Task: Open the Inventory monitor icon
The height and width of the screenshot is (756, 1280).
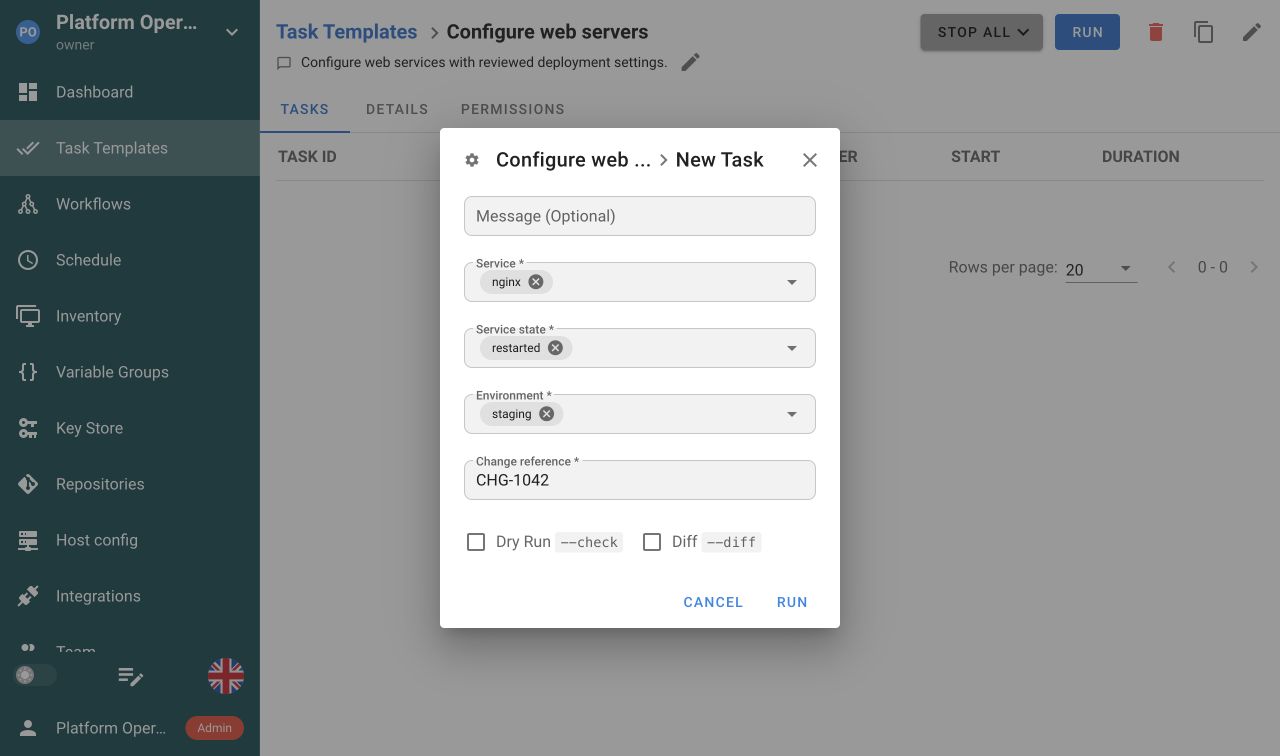Action: (x=28, y=316)
